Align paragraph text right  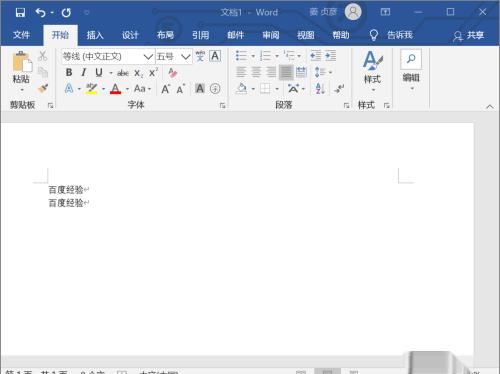click(271, 72)
